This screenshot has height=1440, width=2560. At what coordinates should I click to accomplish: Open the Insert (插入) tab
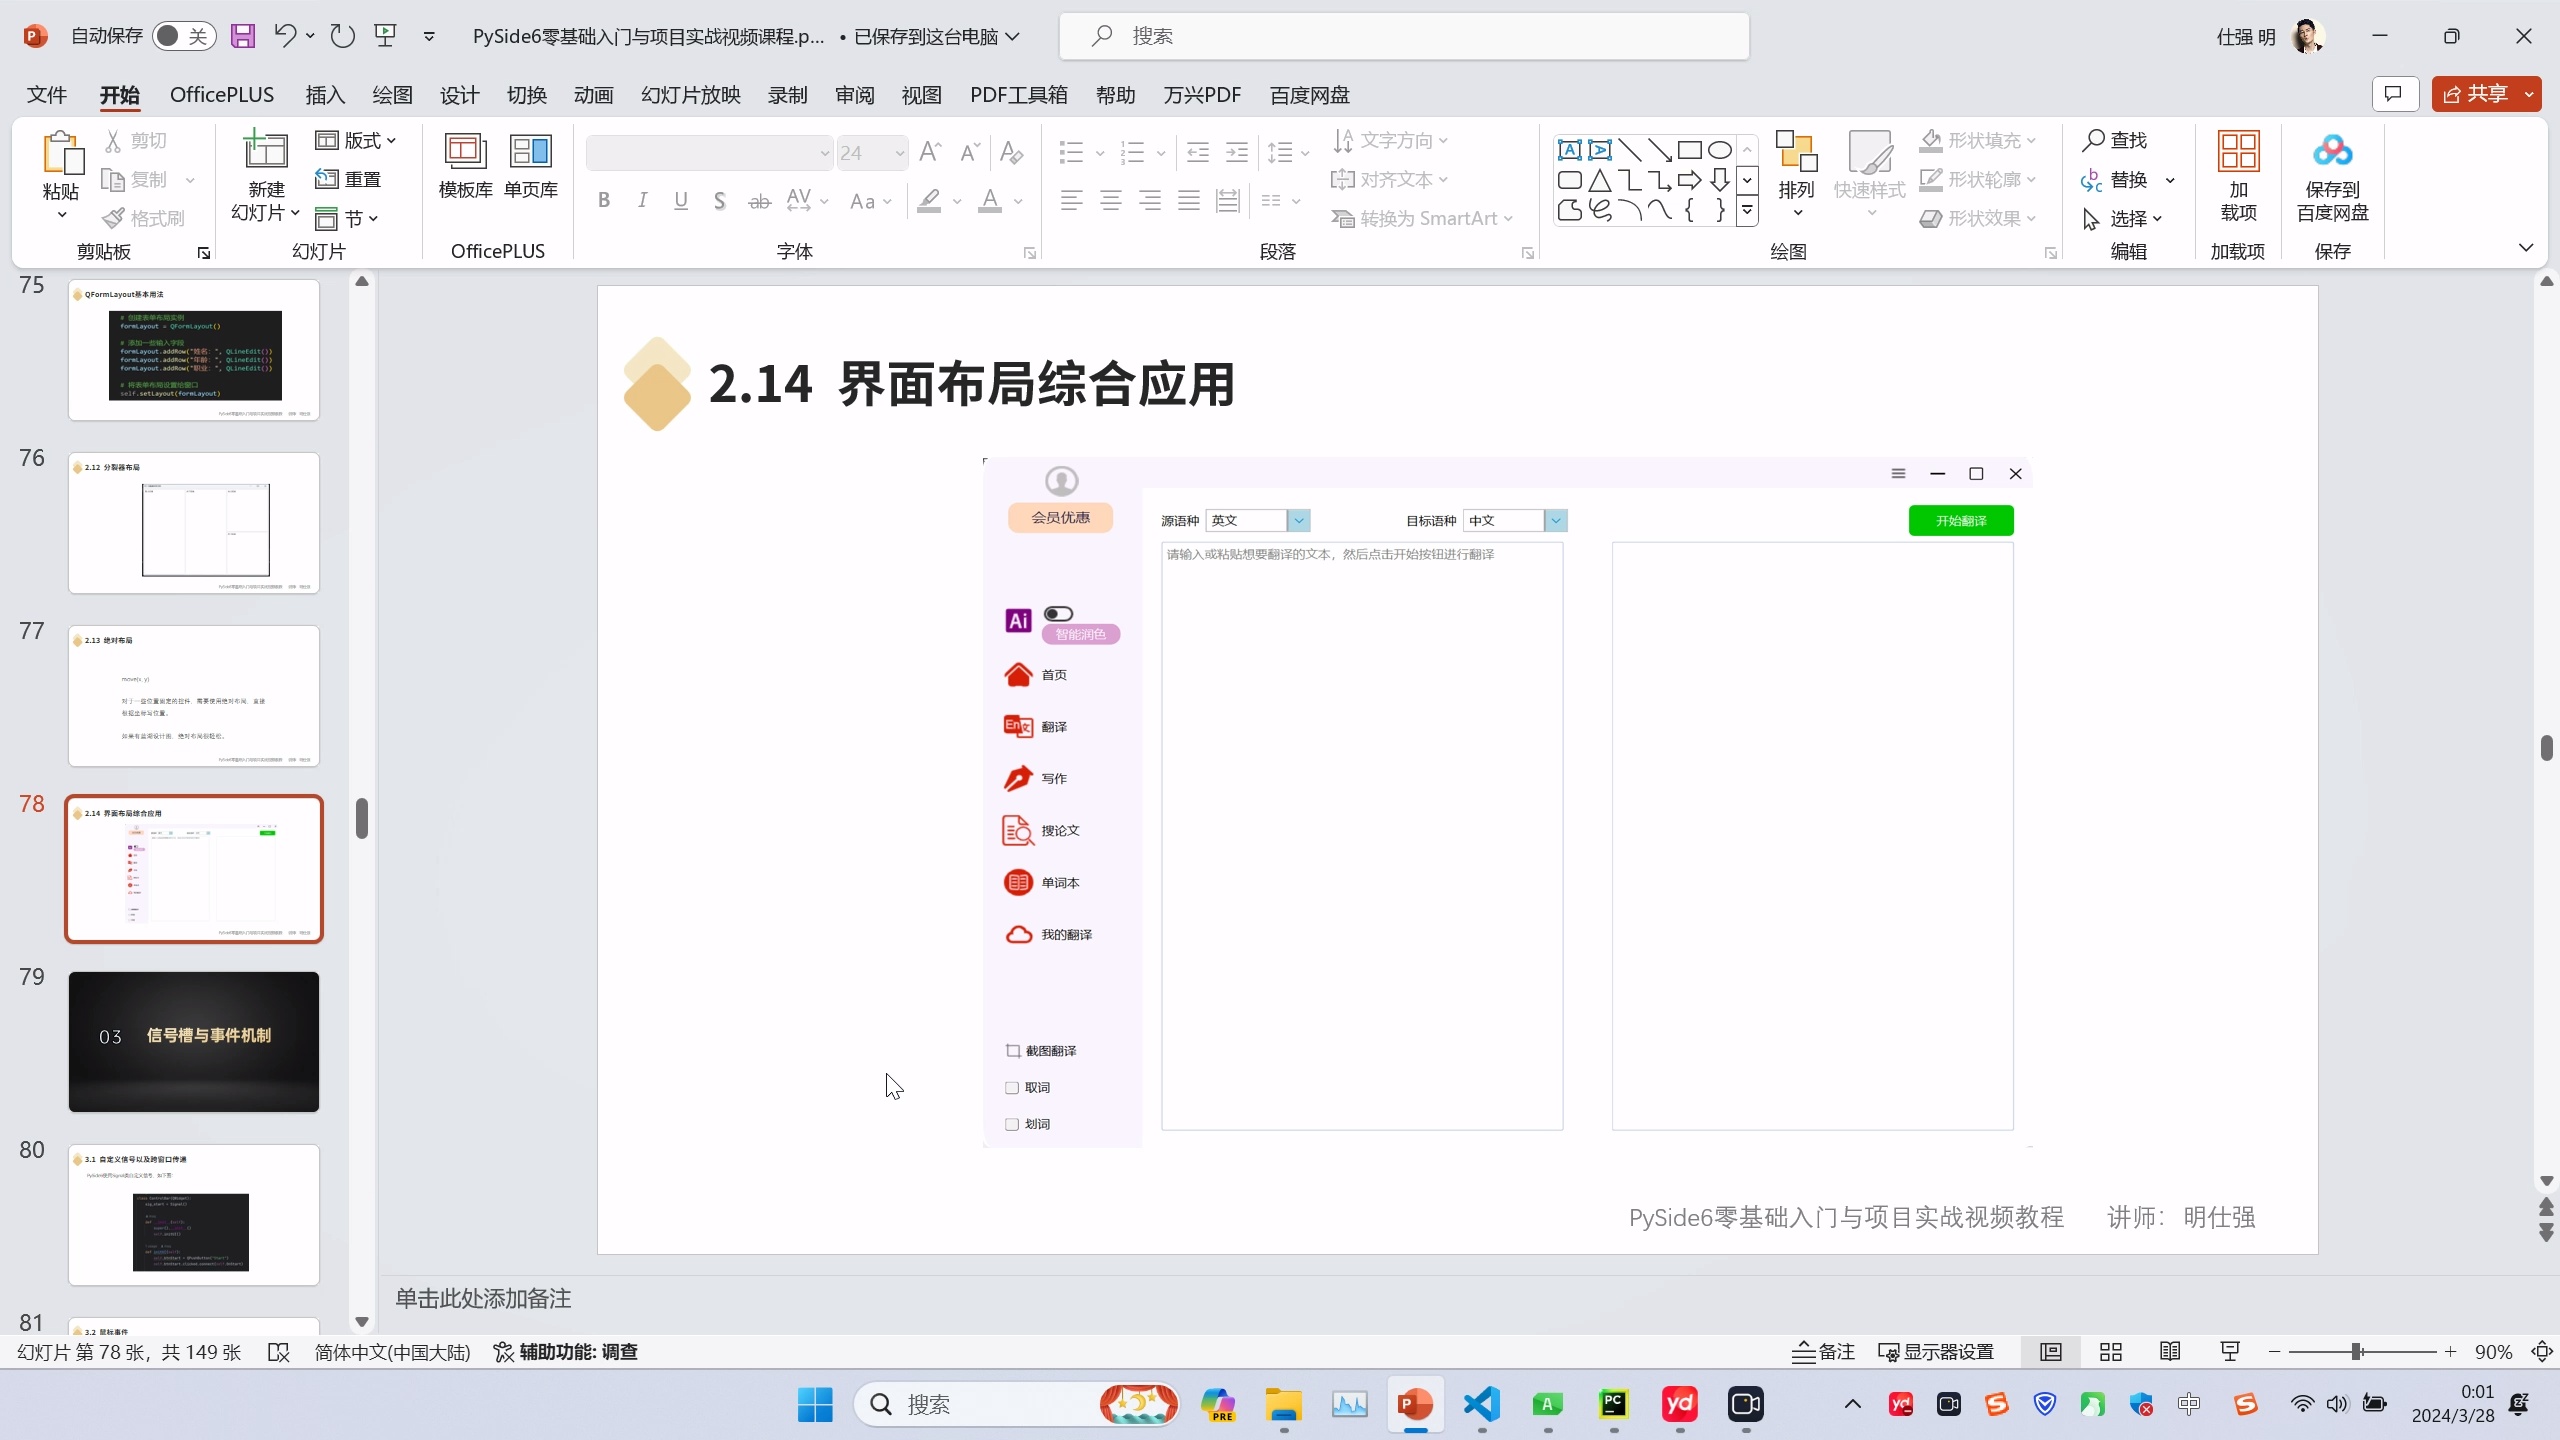click(325, 95)
